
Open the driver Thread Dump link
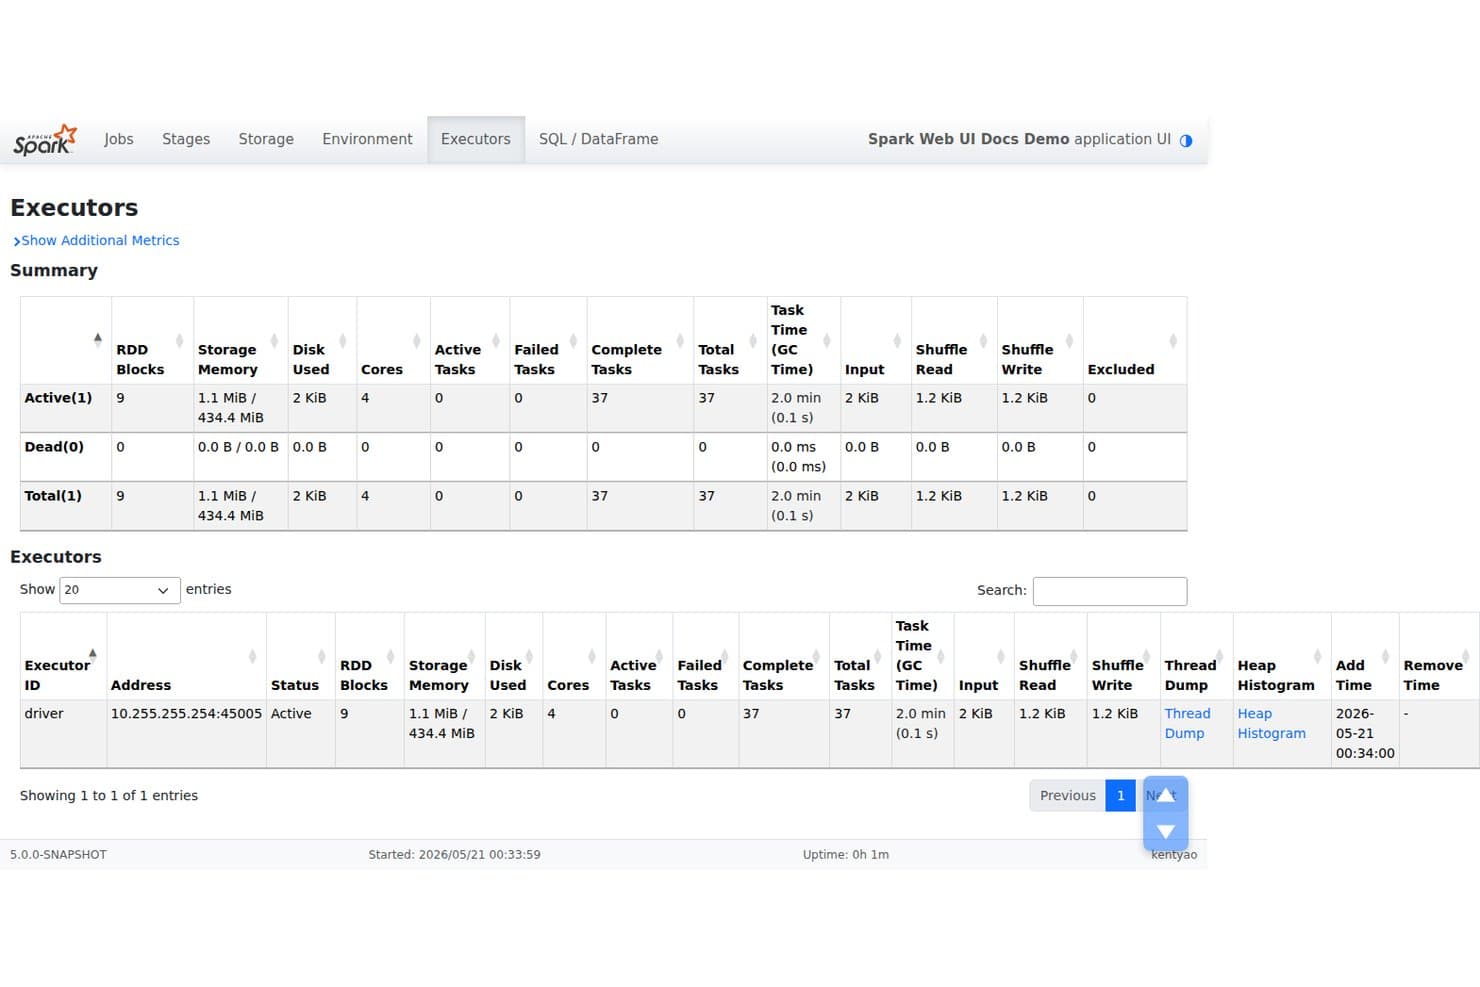[1187, 723]
